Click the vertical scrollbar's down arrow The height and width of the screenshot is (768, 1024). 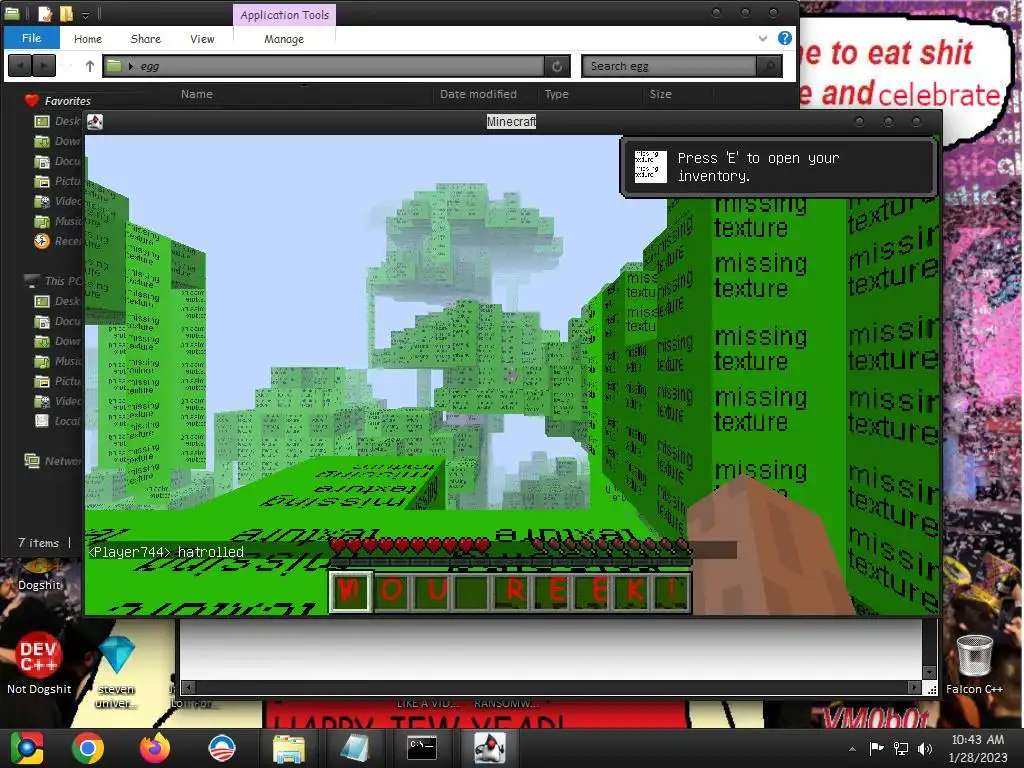point(929,673)
